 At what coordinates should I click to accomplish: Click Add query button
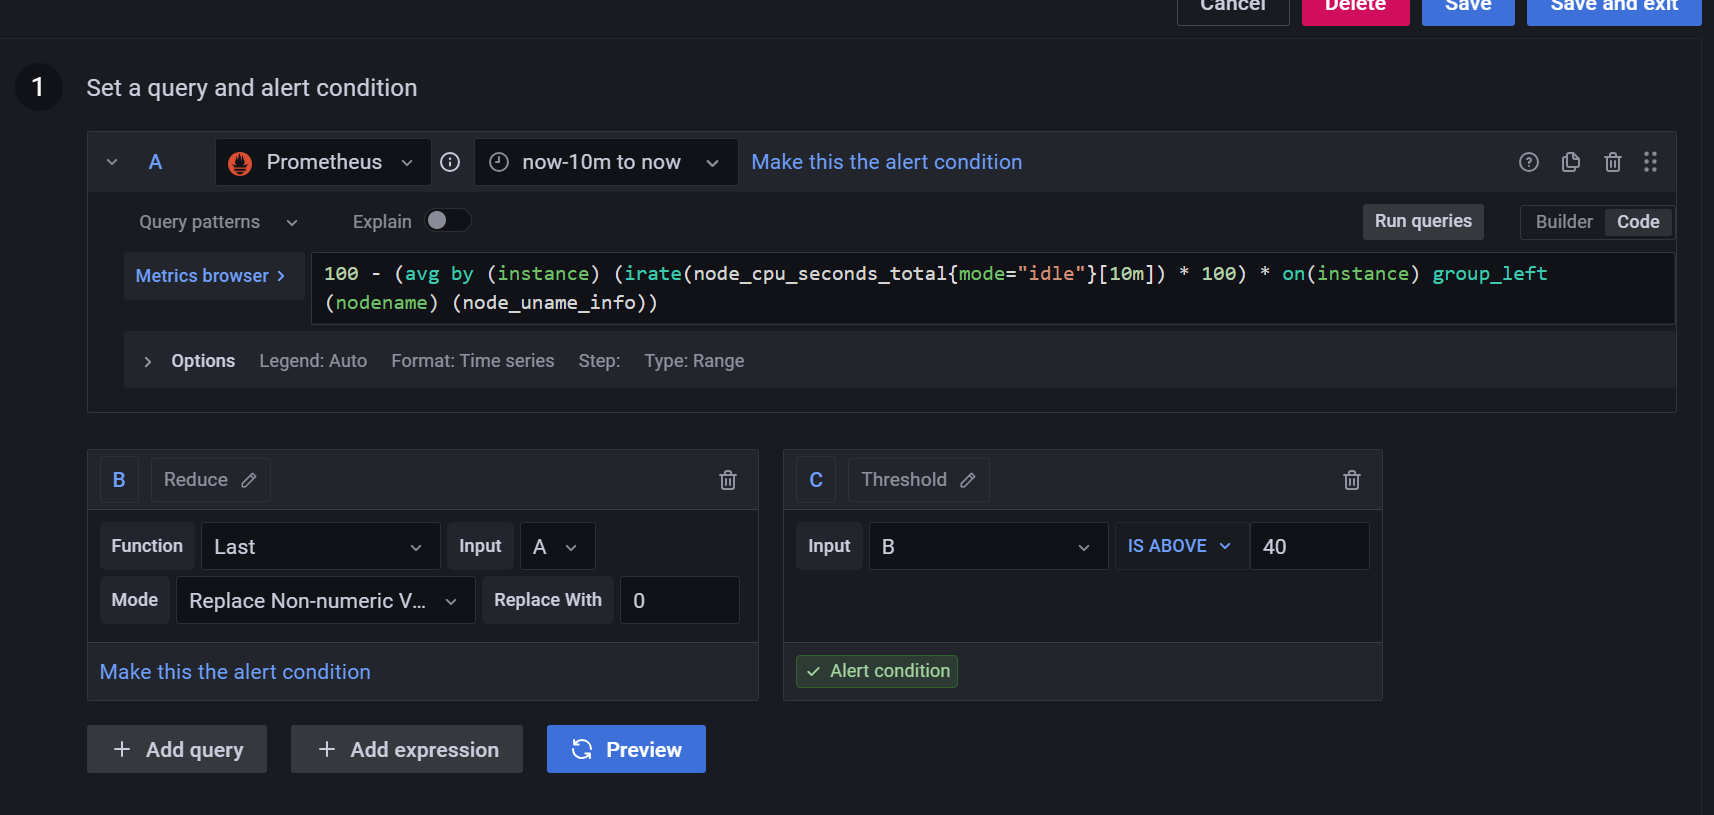click(x=177, y=749)
